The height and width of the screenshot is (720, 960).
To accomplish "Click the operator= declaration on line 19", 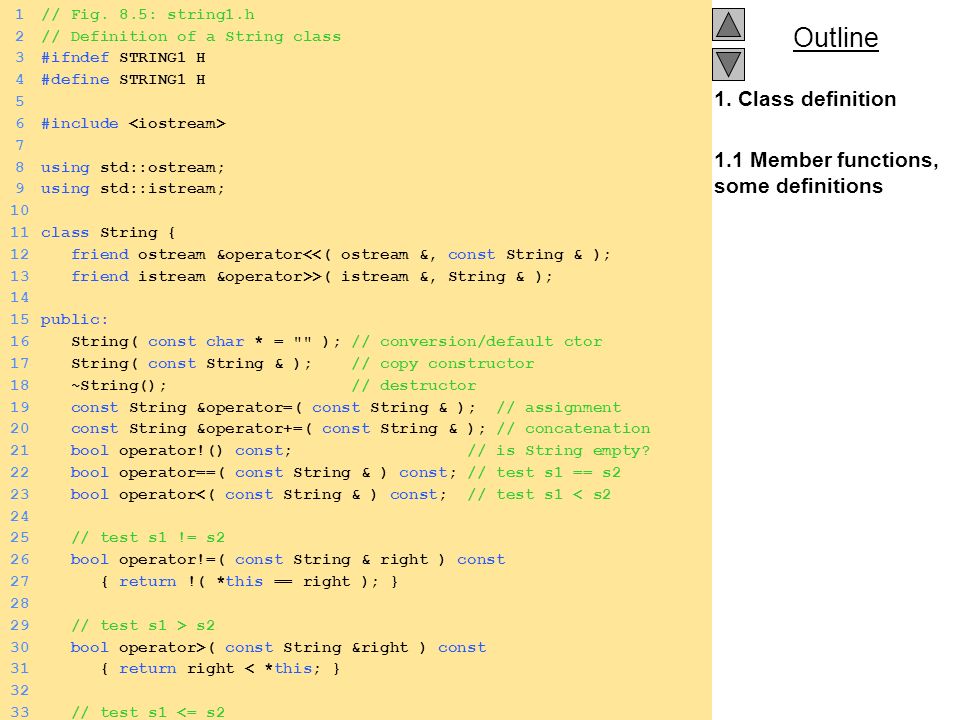I will (x=273, y=408).
